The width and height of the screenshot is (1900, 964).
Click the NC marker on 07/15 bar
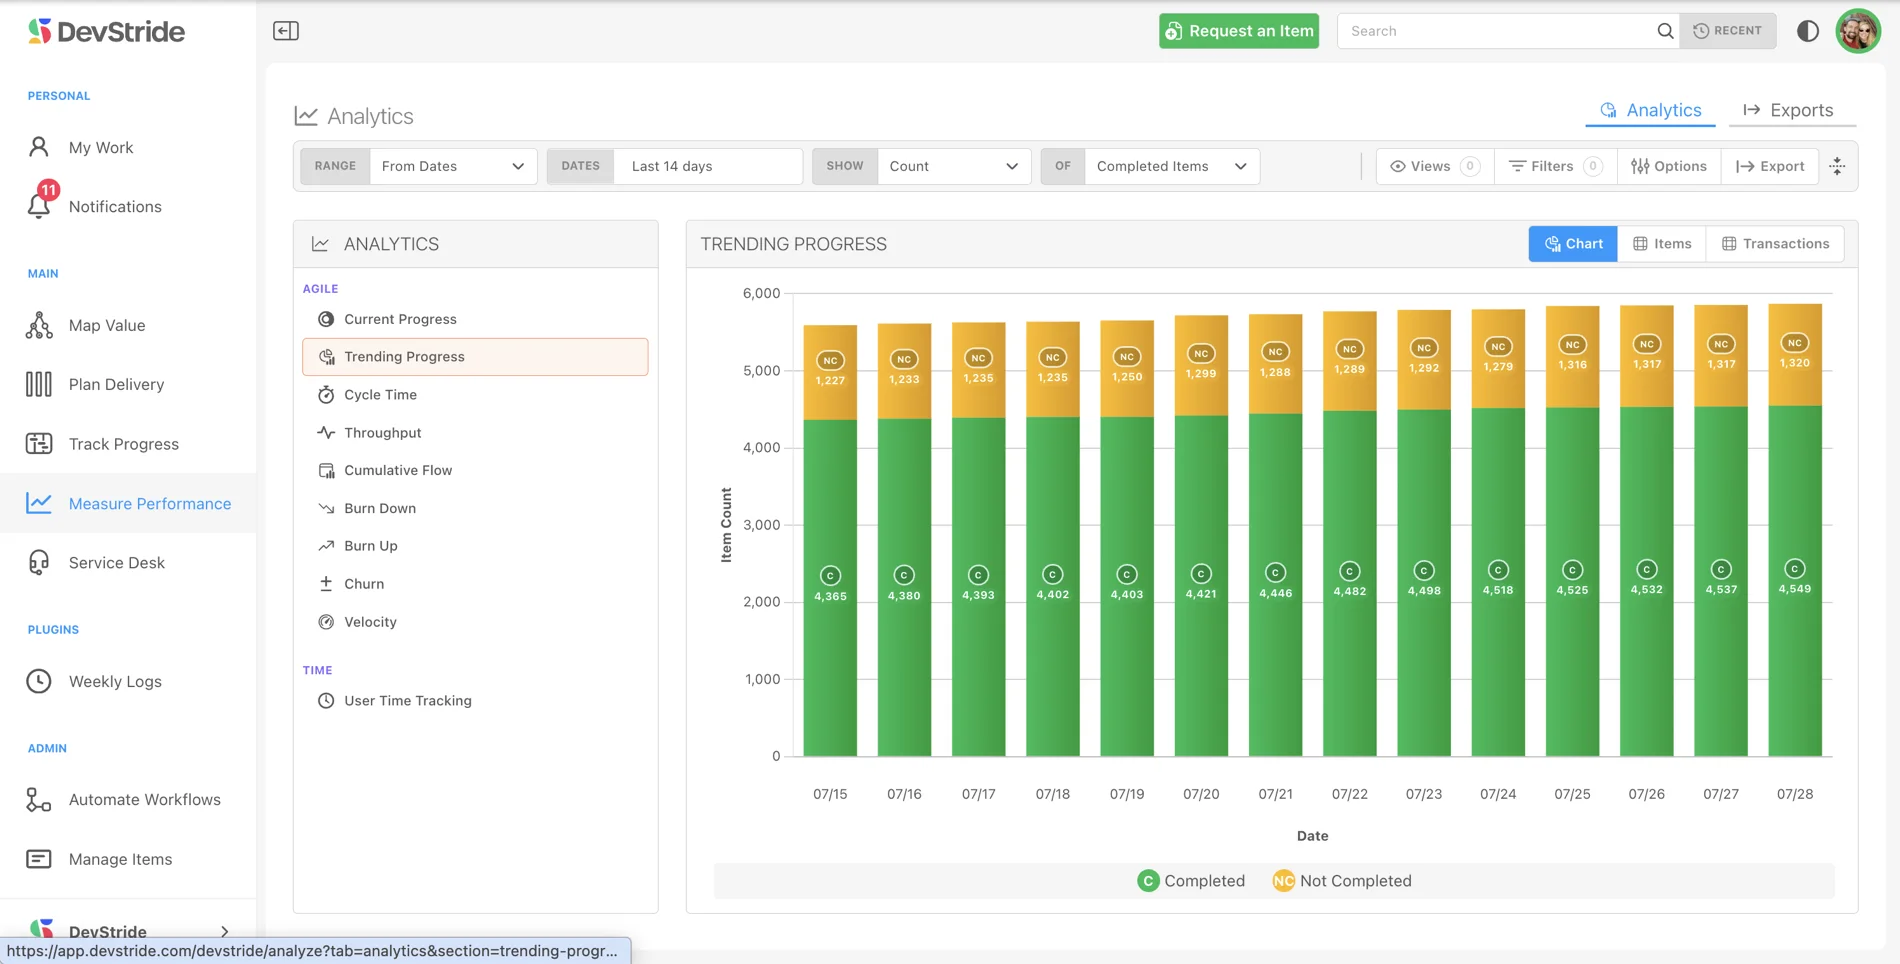click(x=830, y=360)
